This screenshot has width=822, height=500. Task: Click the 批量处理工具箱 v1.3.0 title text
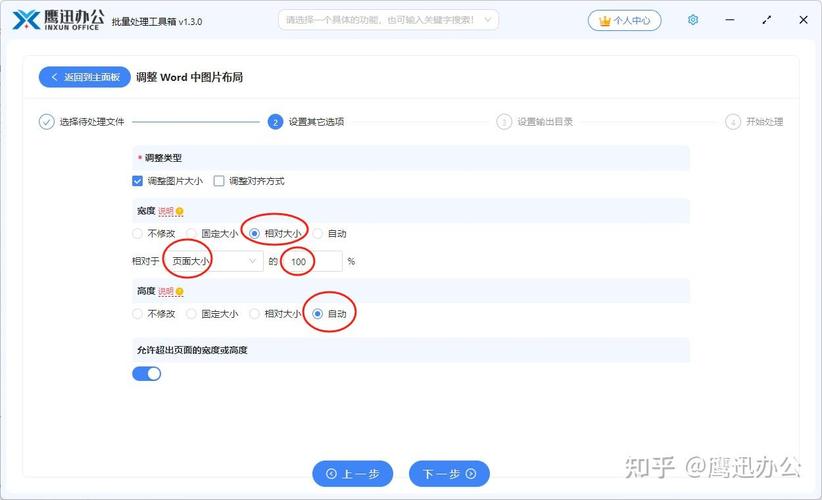click(x=157, y=21)
